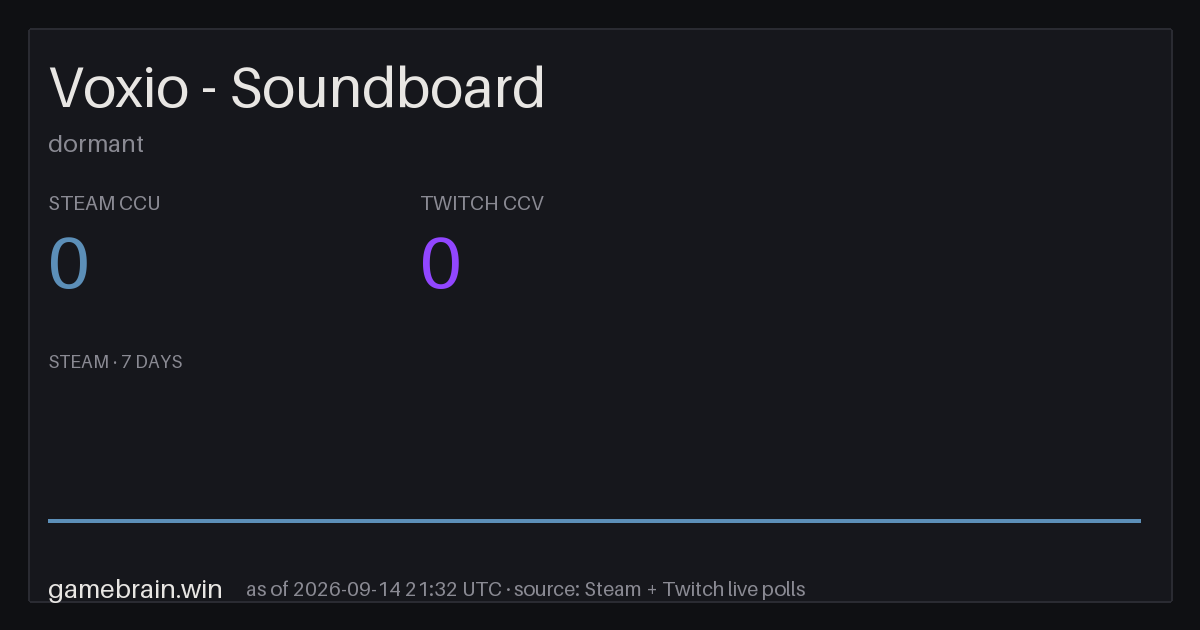Click the word "source:" in the footer
This screenshot has height=630, width=1200.
click(547, 589)
